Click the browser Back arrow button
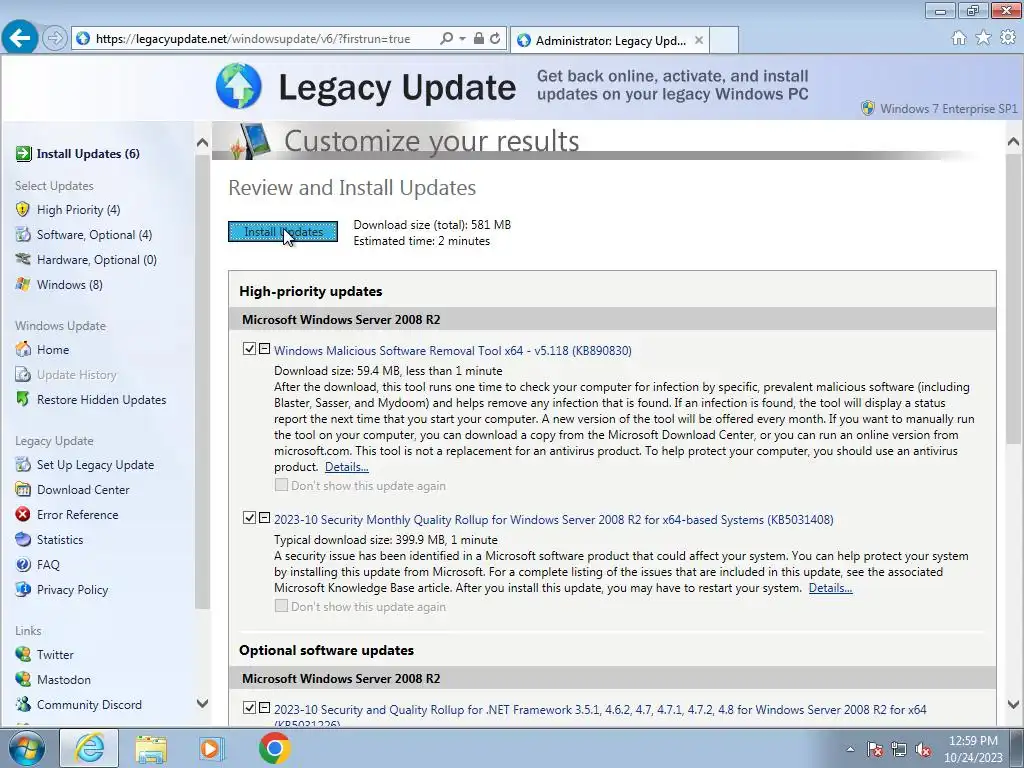Viewport: 1024px width, 768px height. click(20, 38)
